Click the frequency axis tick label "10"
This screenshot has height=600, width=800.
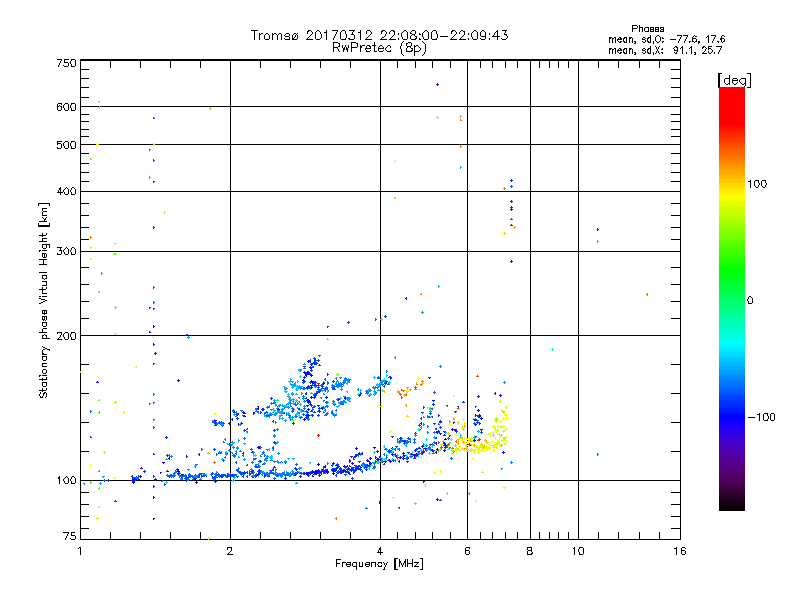coord(578,551)
